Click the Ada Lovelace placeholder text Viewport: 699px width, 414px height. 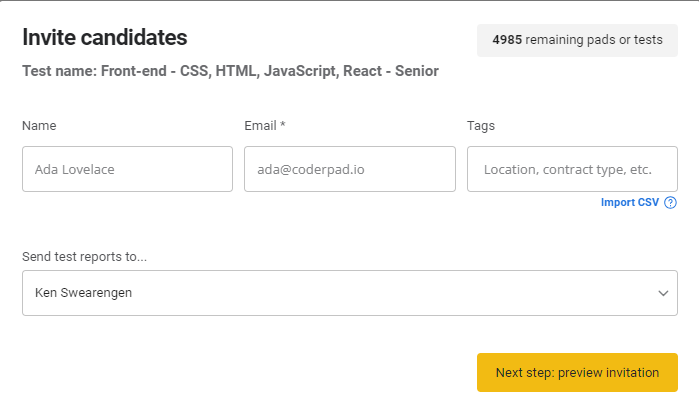(74, 170)
